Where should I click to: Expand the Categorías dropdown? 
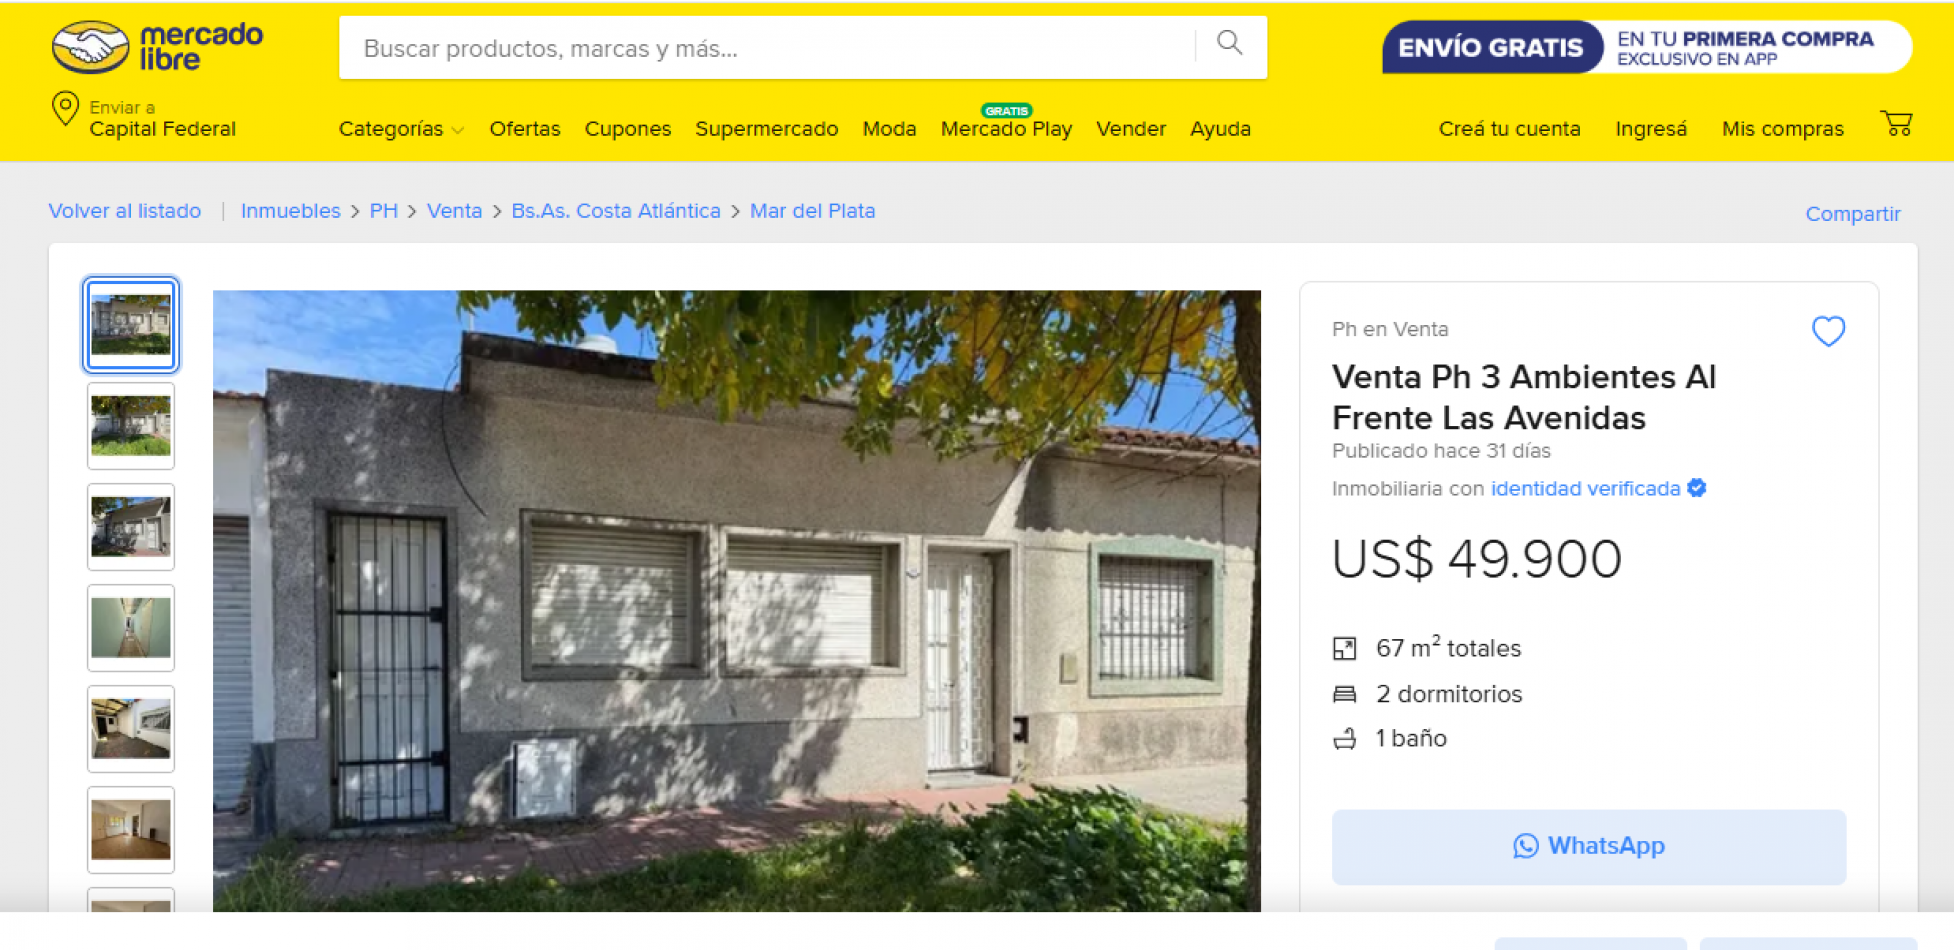pos(401,129)
